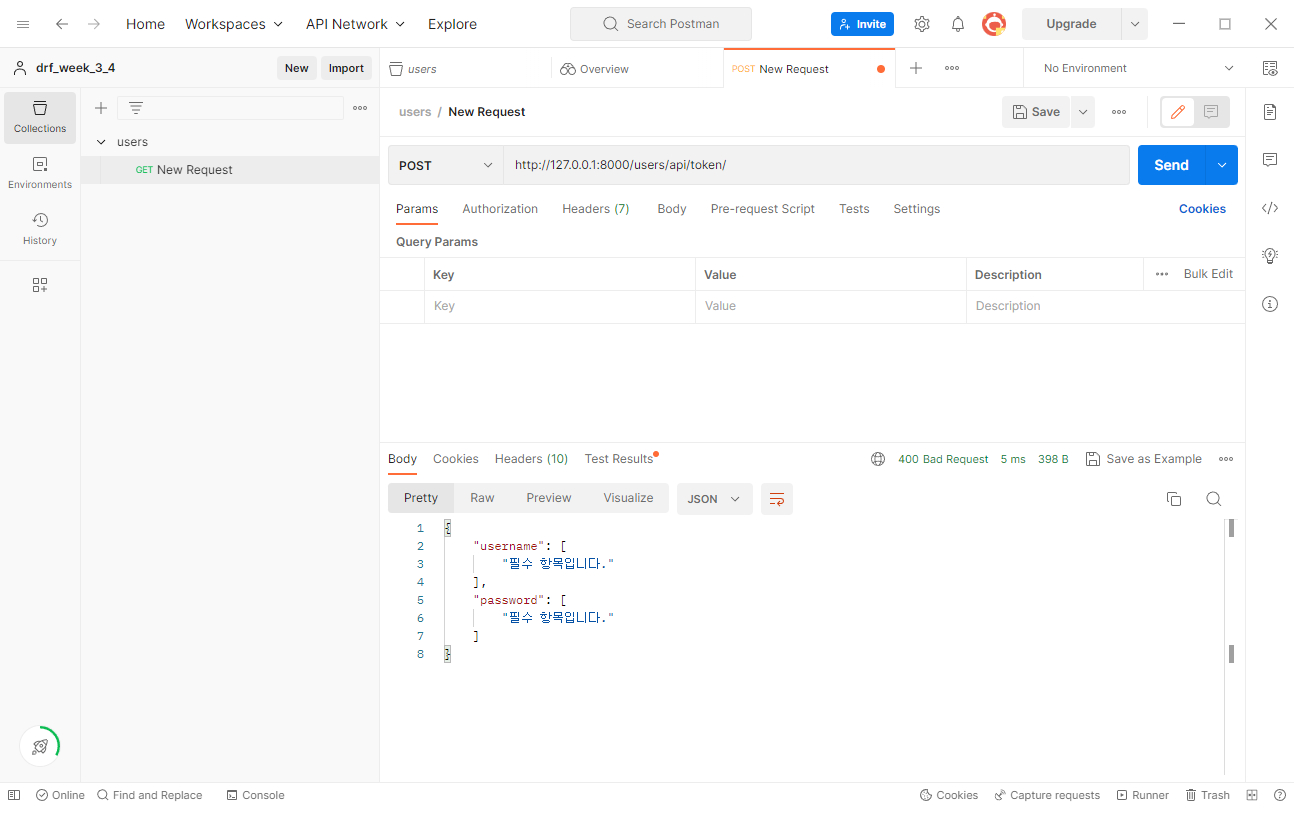Create new collection with plus icon

click(x=101, y=108)
